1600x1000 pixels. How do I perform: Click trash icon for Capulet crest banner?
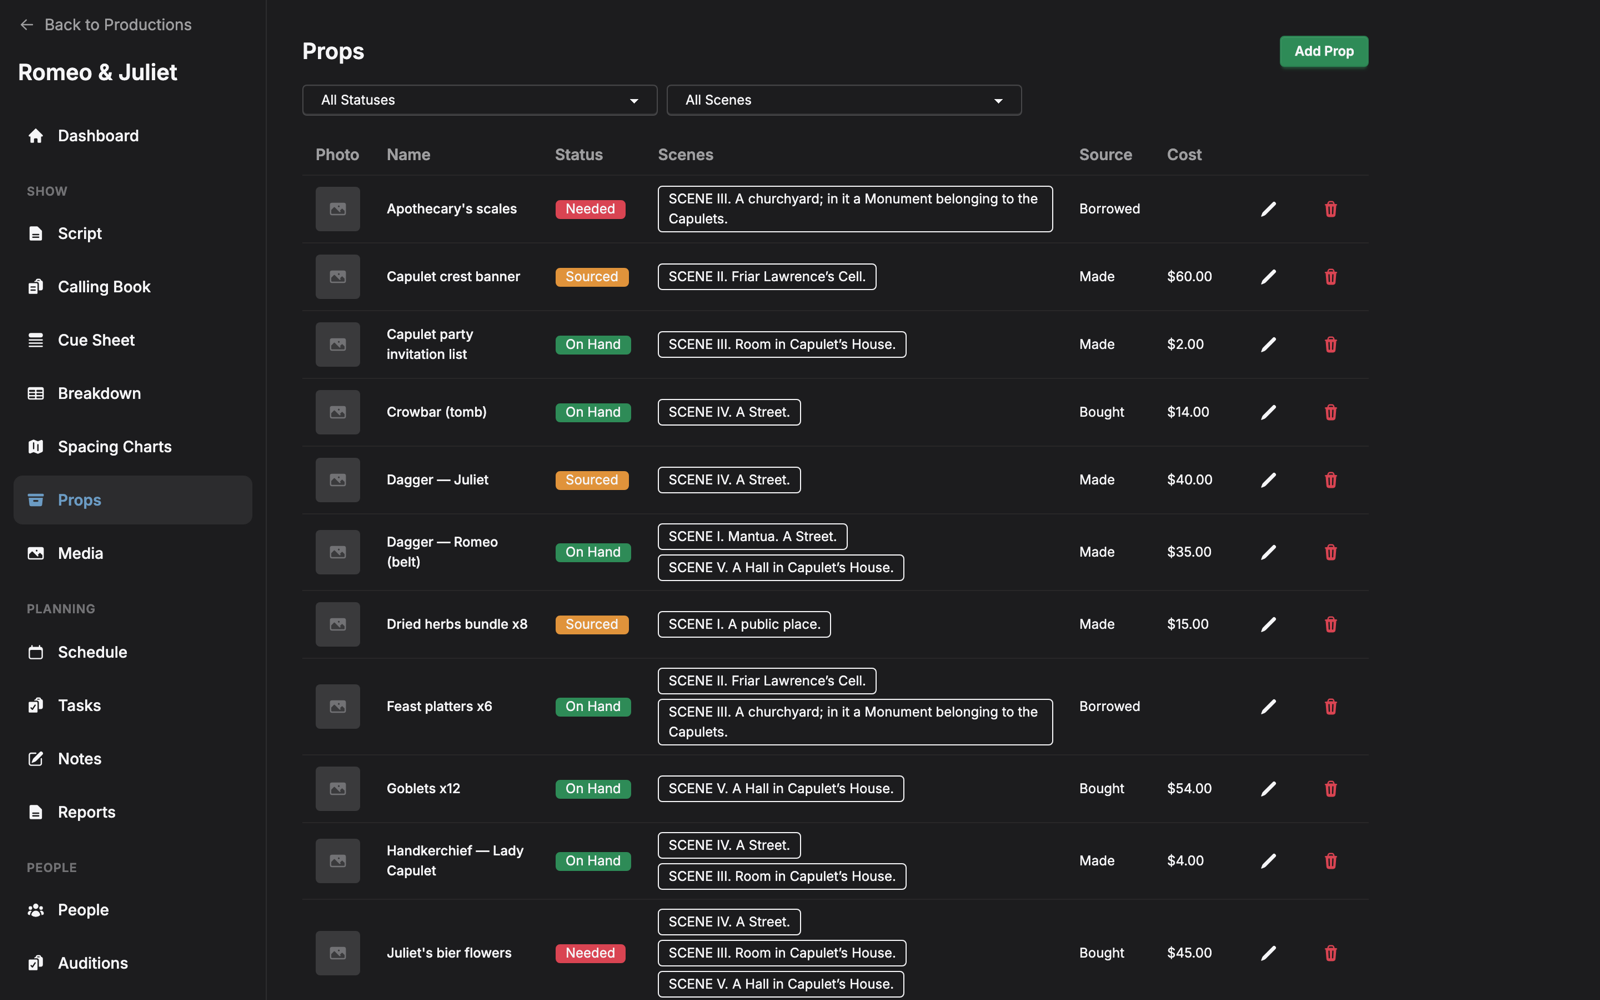[x=1330, y=277]
